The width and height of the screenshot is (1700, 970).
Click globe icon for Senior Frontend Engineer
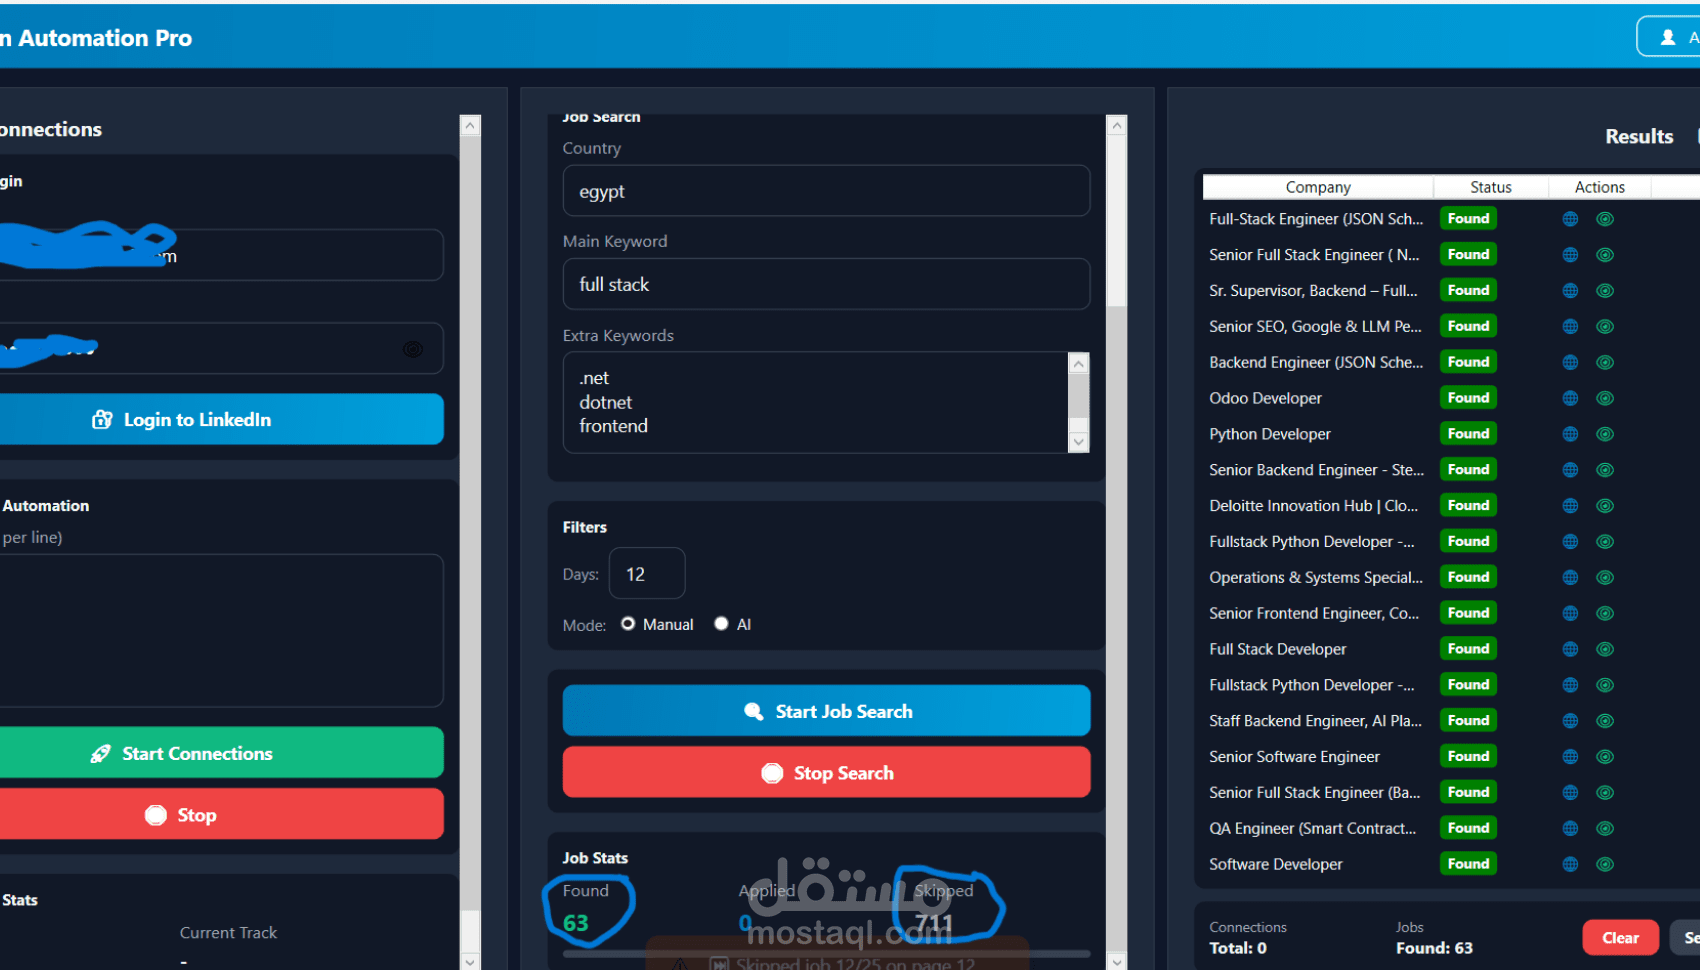(x=1570, y=613)
